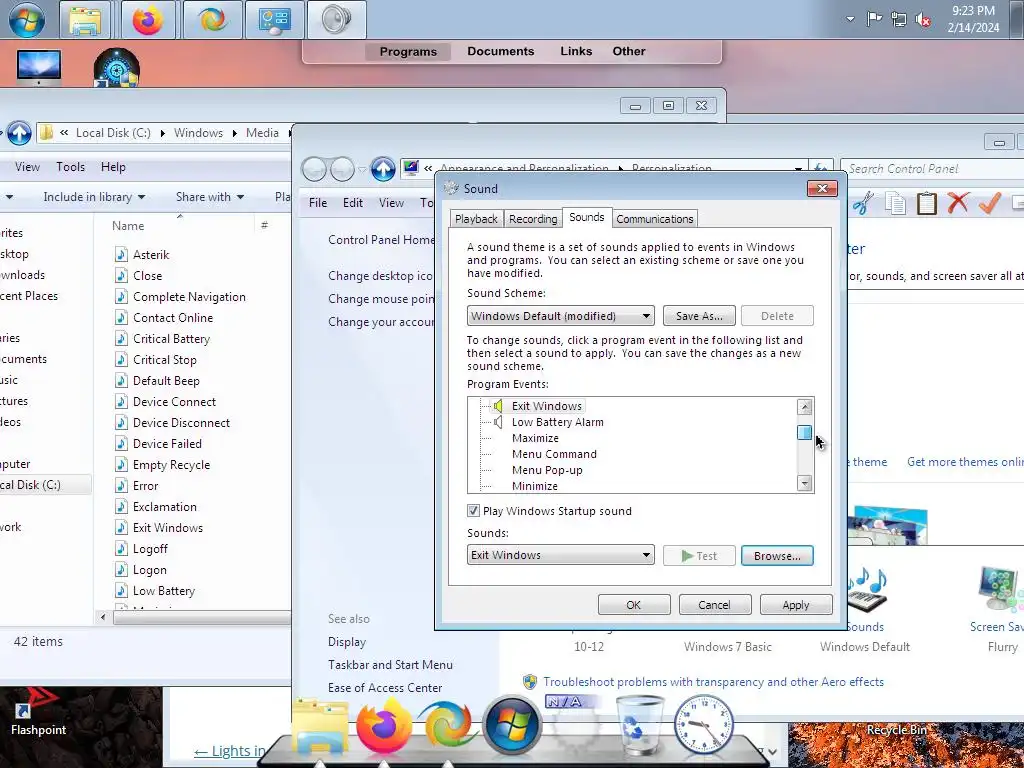Click the scissors Cut toolbar icon

pos(863,202)
